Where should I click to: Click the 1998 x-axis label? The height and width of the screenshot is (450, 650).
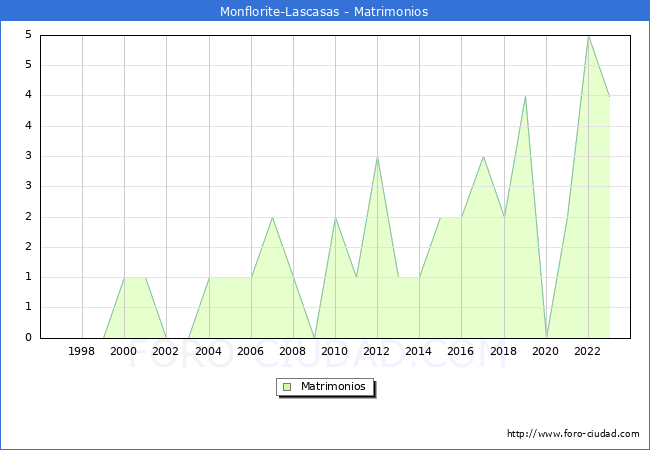[x=82, y=351]
